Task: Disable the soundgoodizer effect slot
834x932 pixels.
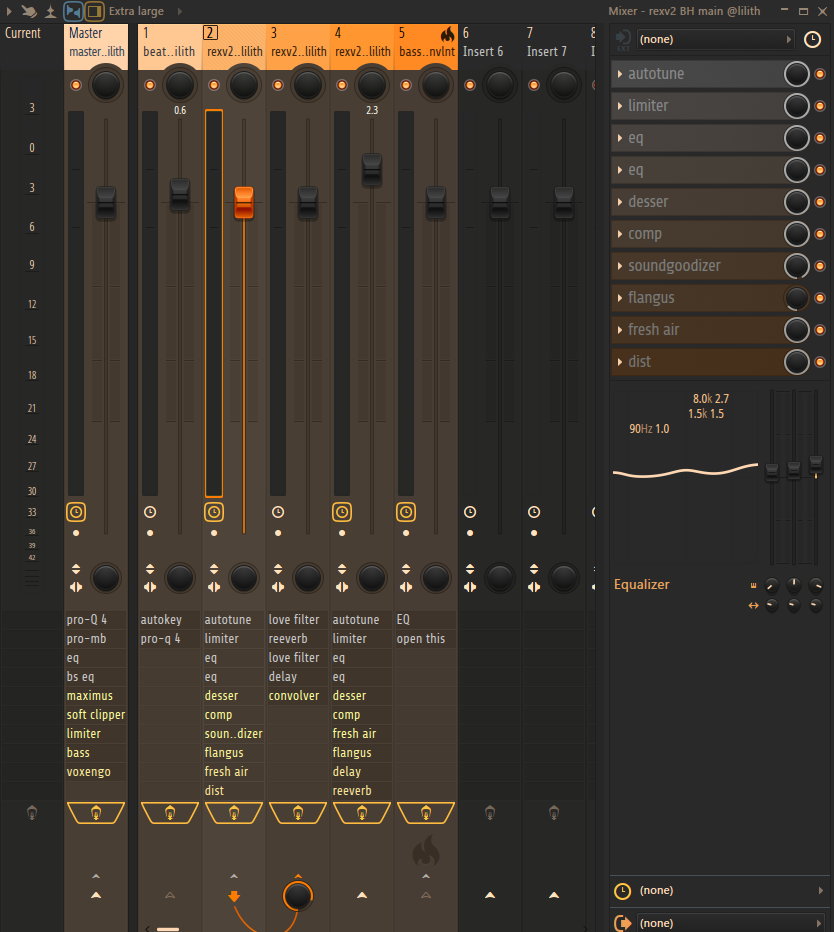Action: (x=820, y=266)
